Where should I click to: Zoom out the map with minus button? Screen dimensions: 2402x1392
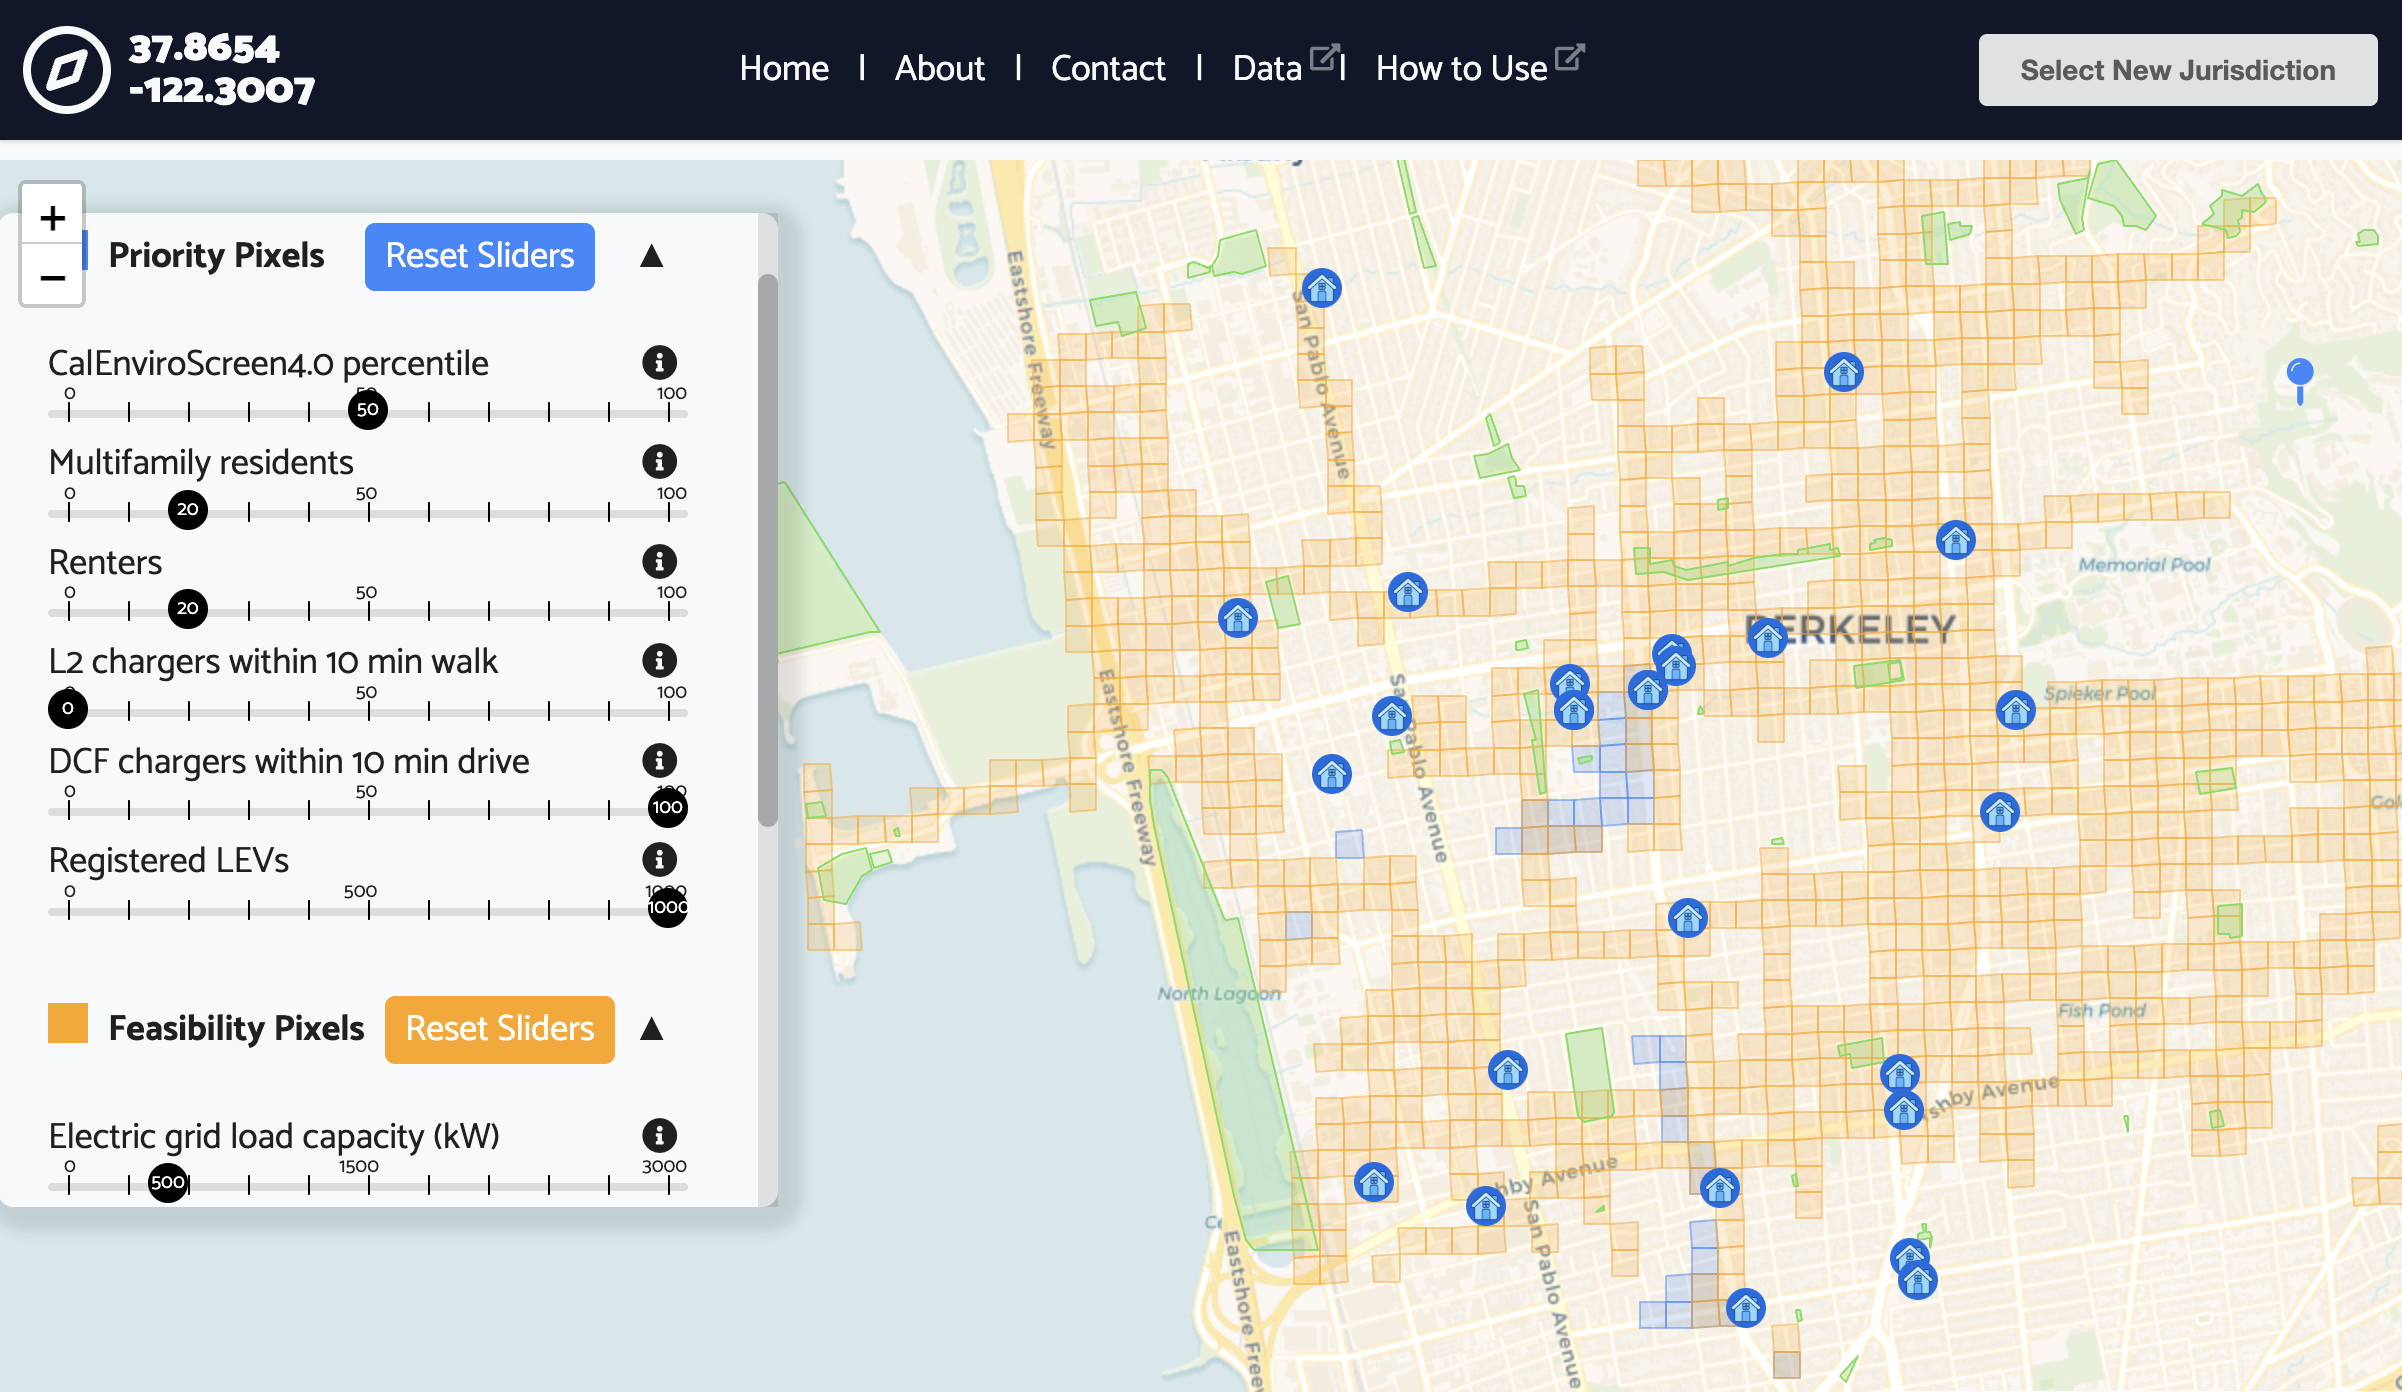pos(52,277)
